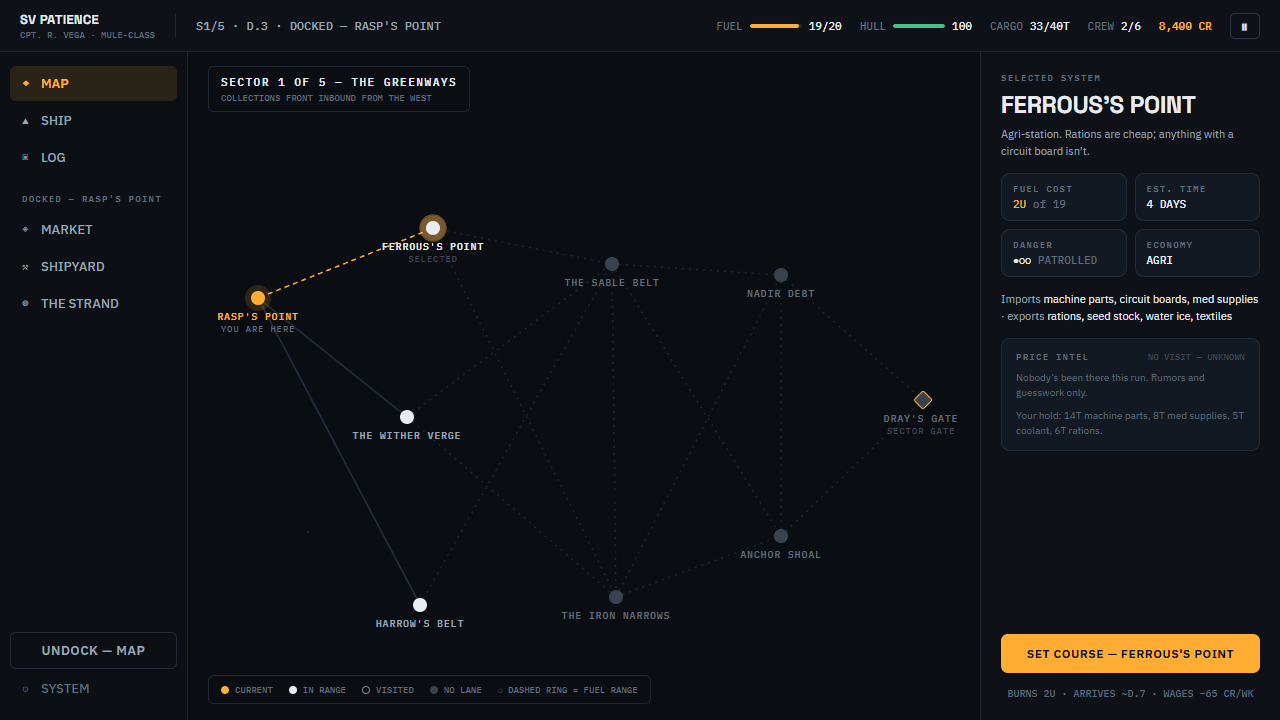The height and width of the screenshot is (720, 1280).
Task: Select The Iron Narrows node
Action: tap(616, 597)
